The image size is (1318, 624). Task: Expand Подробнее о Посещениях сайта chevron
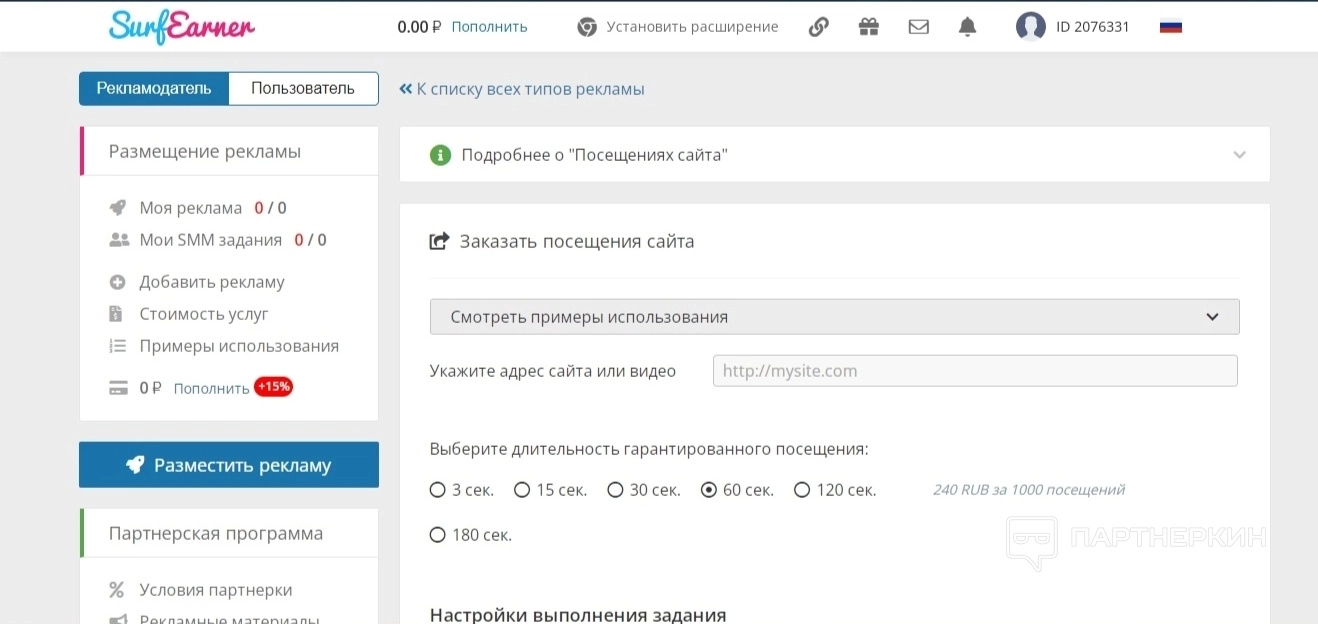tap(1240, 155)
